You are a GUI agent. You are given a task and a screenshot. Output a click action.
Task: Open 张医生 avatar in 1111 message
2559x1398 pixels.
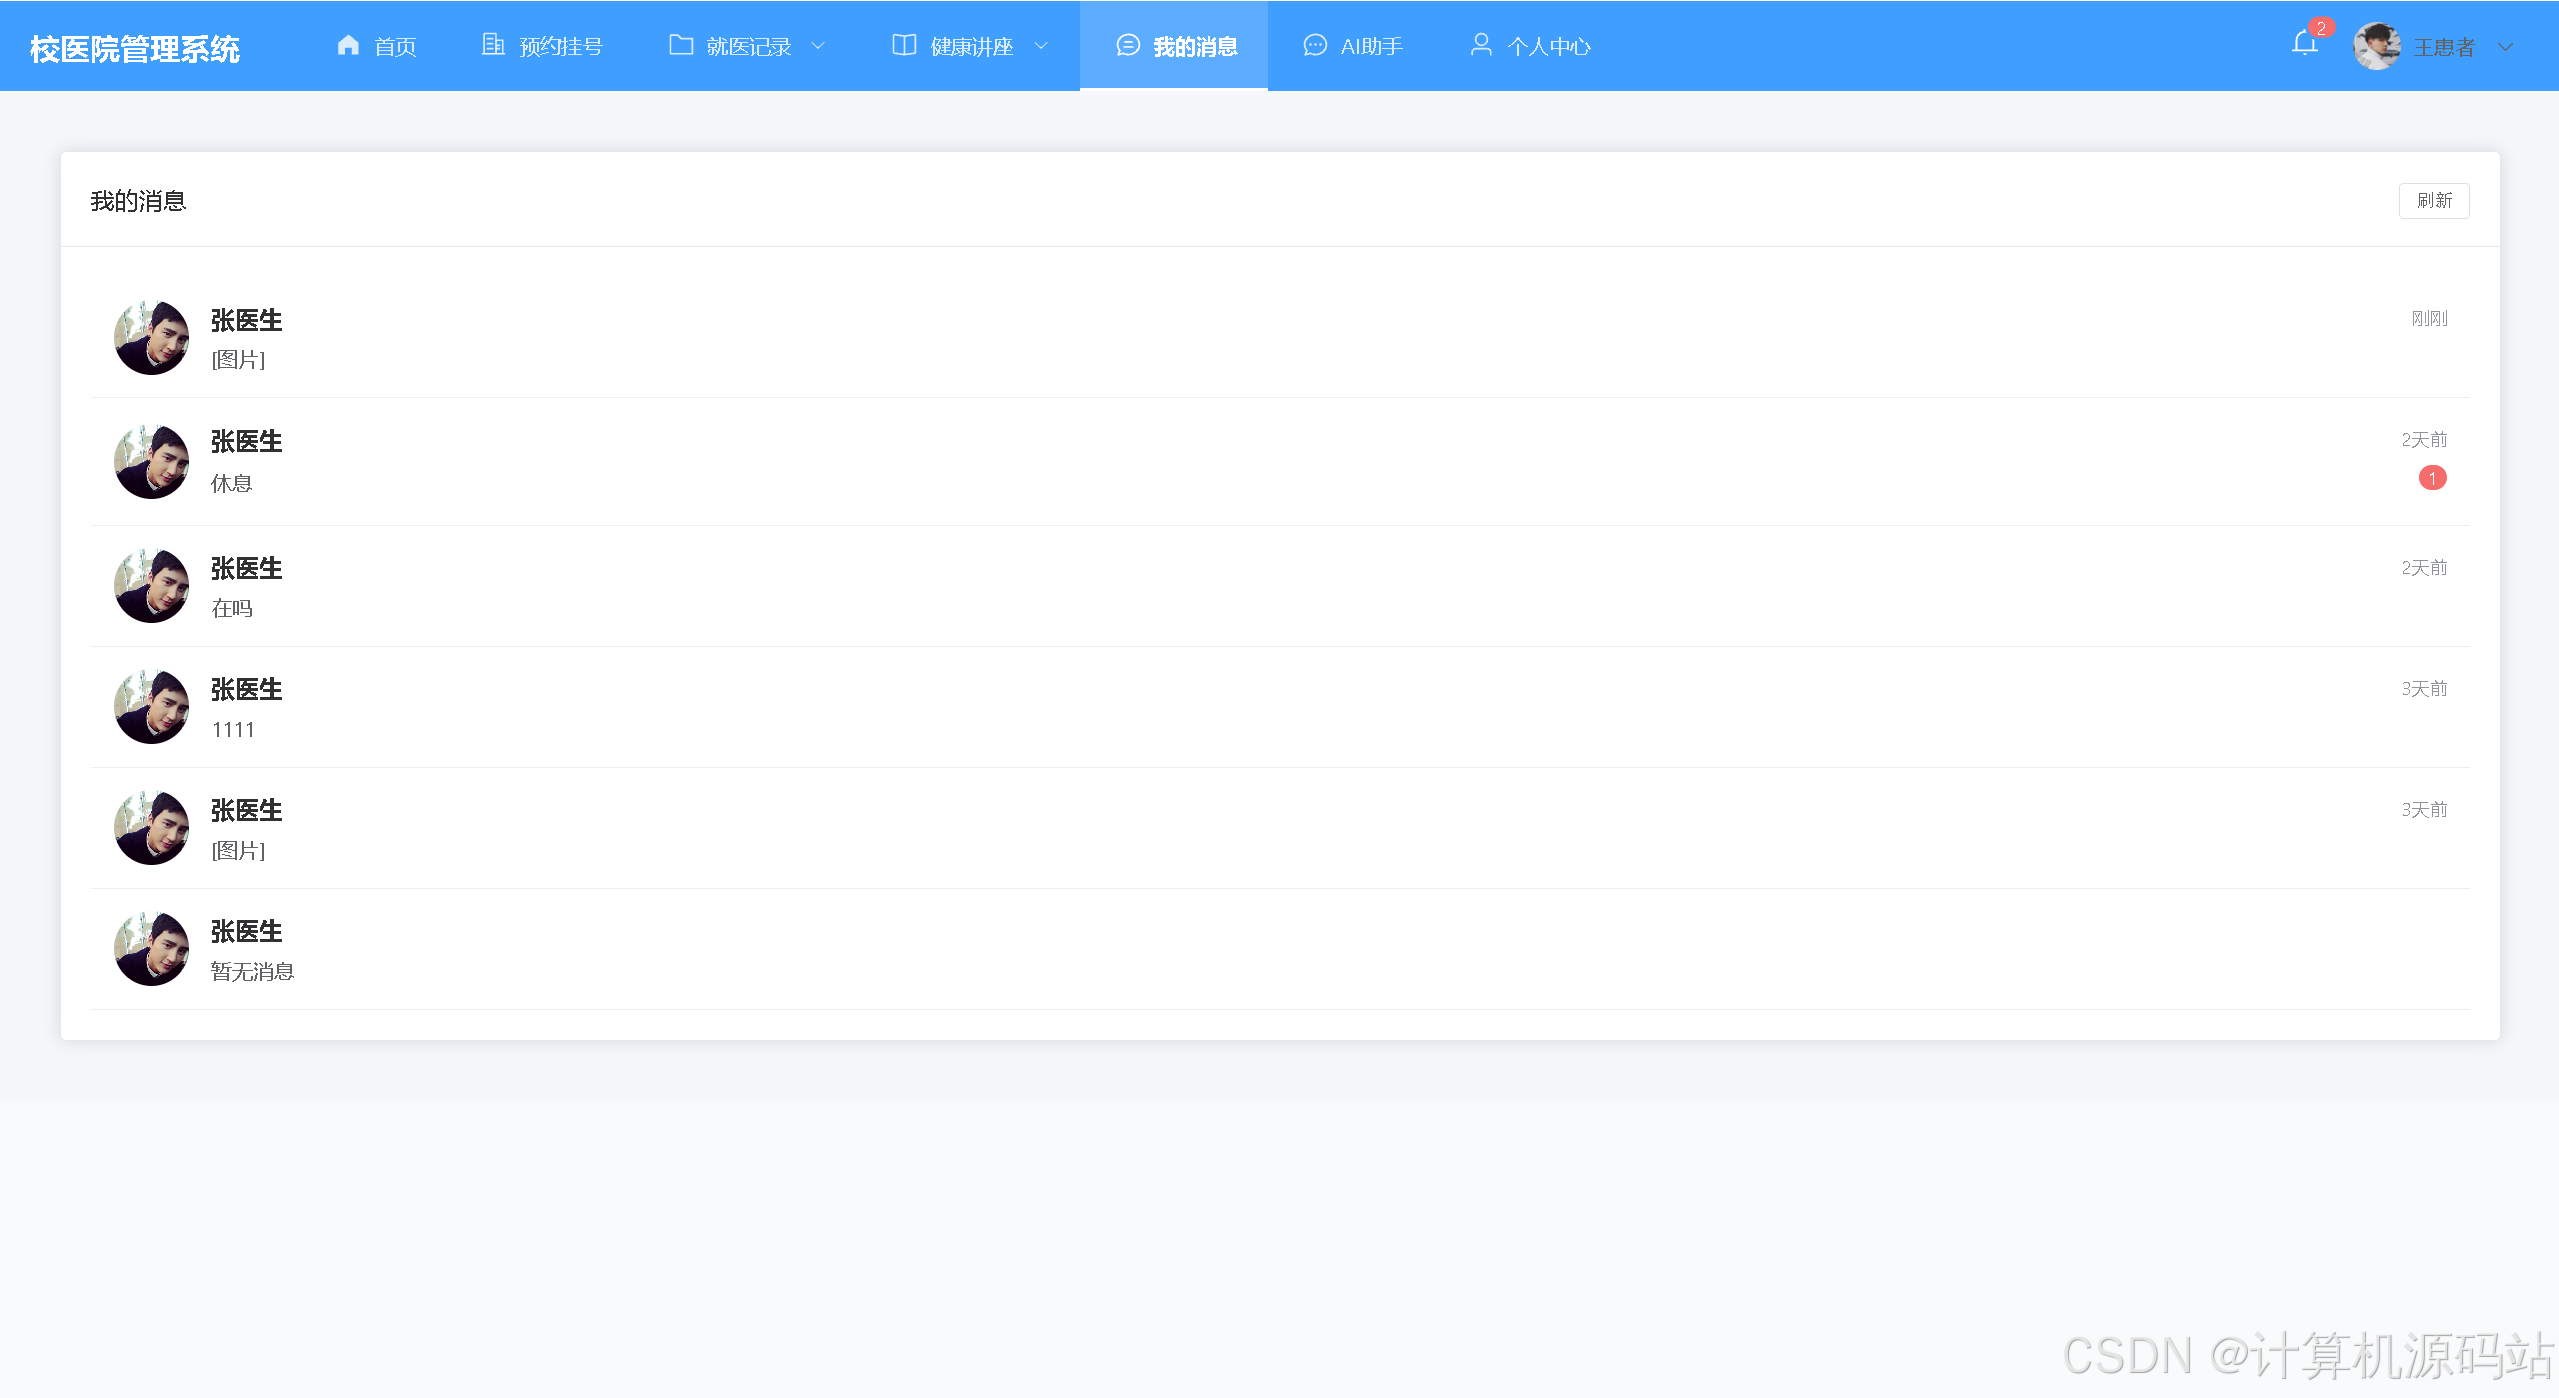tap(152, 707)
